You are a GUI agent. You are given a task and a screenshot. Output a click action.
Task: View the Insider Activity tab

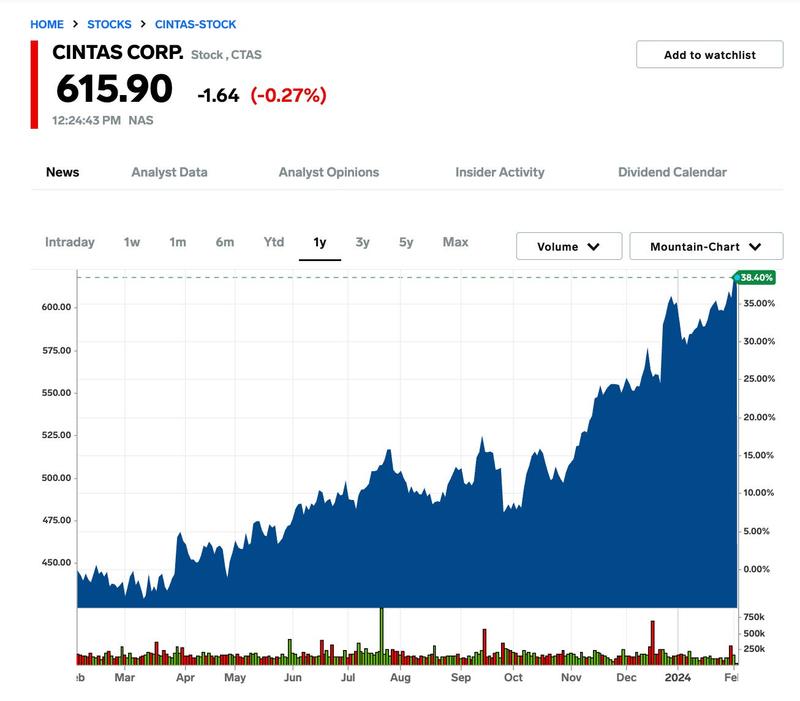click(x=499, y=172)
